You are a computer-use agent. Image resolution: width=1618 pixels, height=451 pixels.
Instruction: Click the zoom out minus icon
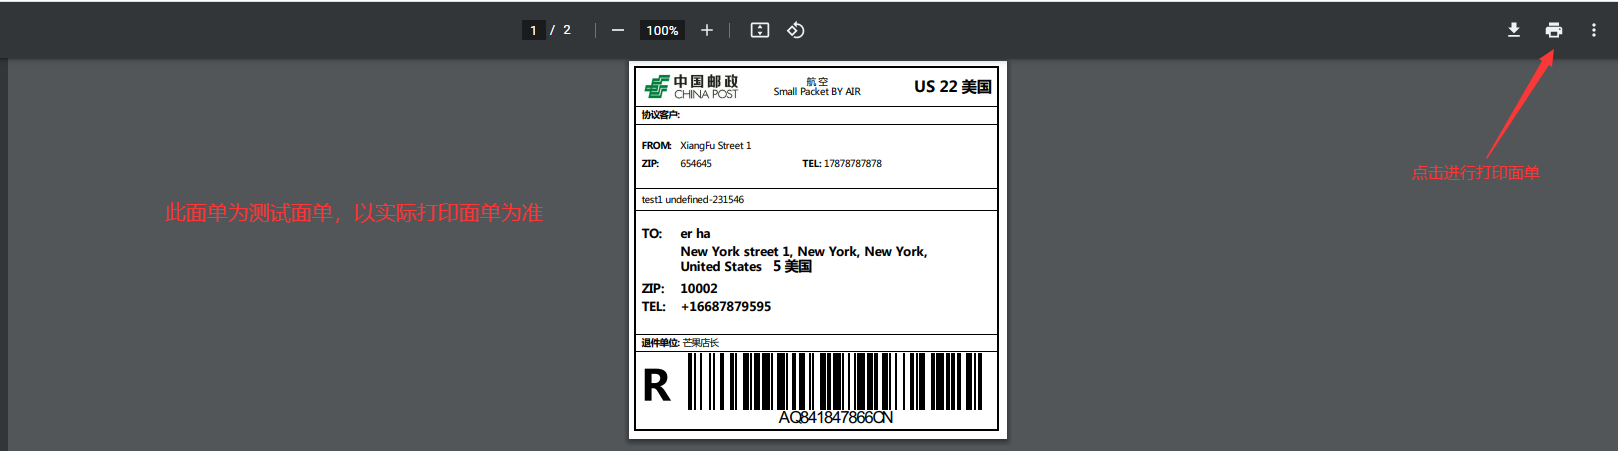[x=618, y=30]
